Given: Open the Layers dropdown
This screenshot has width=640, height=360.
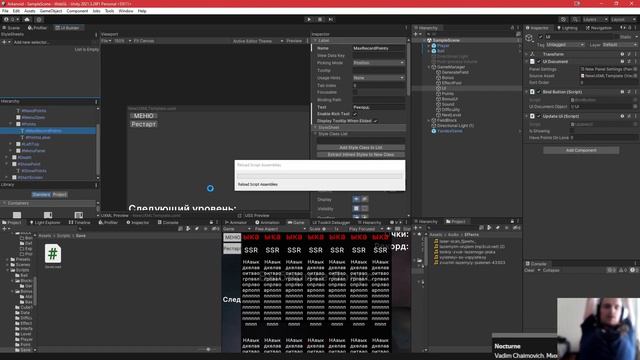Looking at the screenshot, I should click(x=595, y=19).
